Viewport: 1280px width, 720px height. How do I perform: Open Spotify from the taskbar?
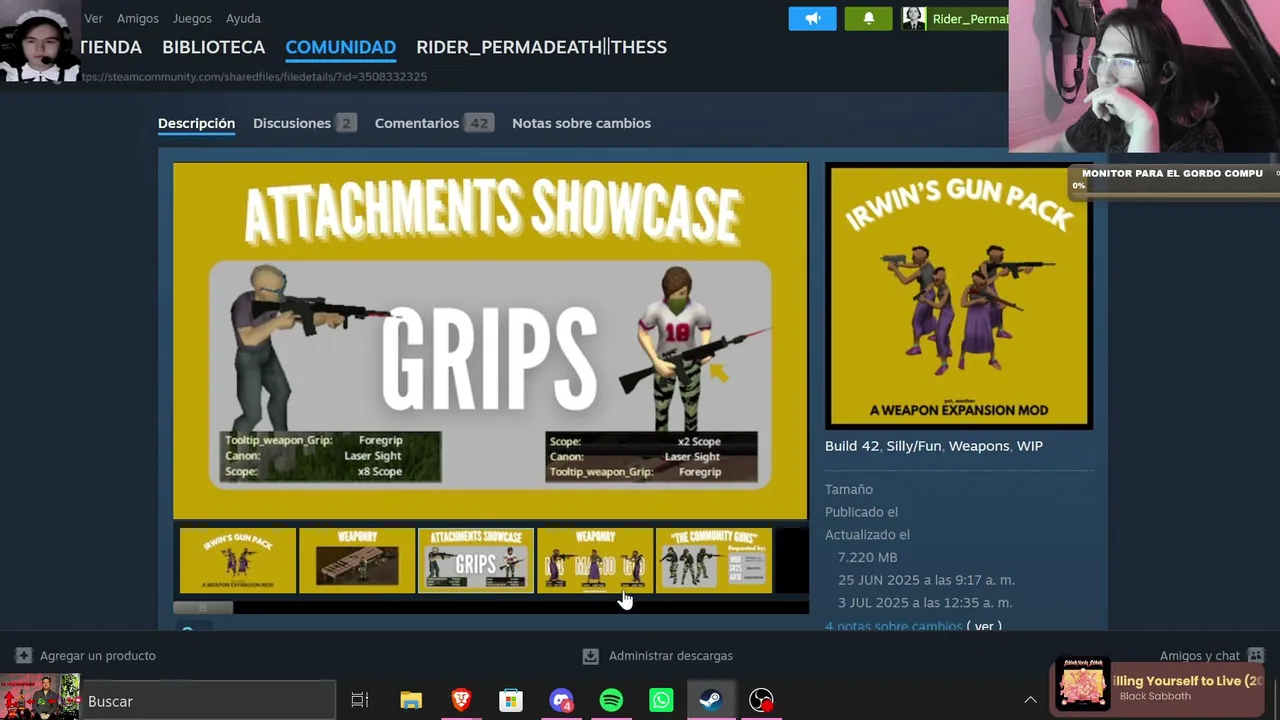pos(611,701)
